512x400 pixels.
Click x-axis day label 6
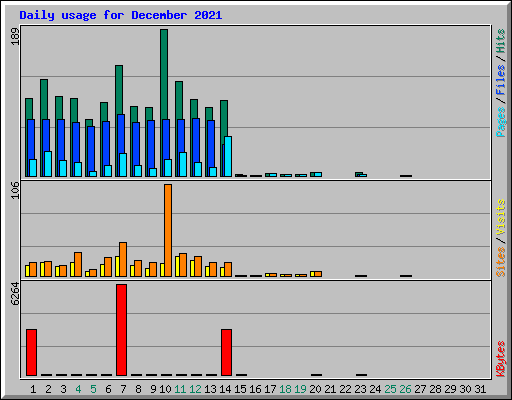(108, 389)
